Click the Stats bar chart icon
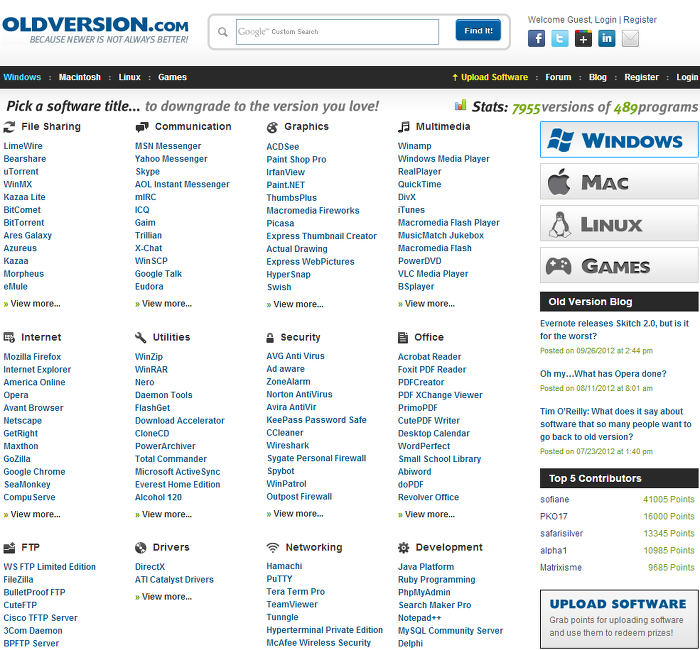Image resolution: width=700 pixels, height=650 pixels. [460, 105]
